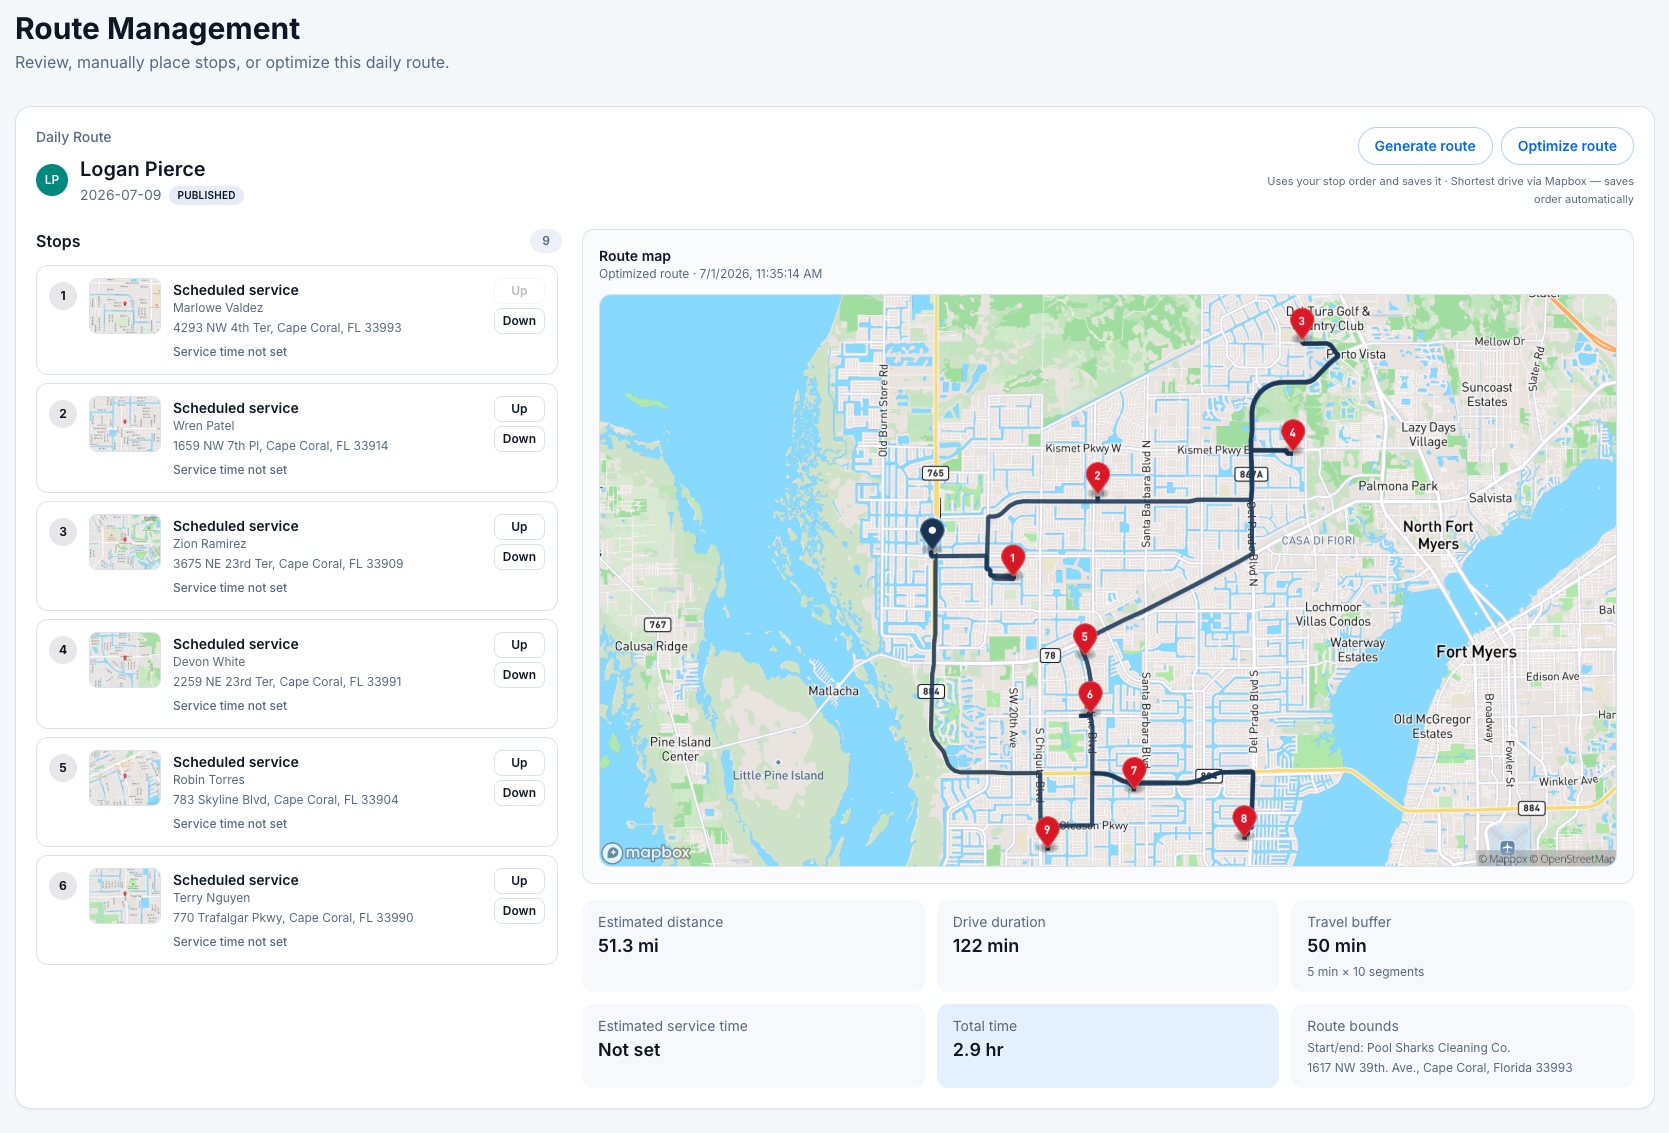Click map pin number 2
Image resolution: width=1669 pixels, height=1133 pixels.
click(1097, 478)
